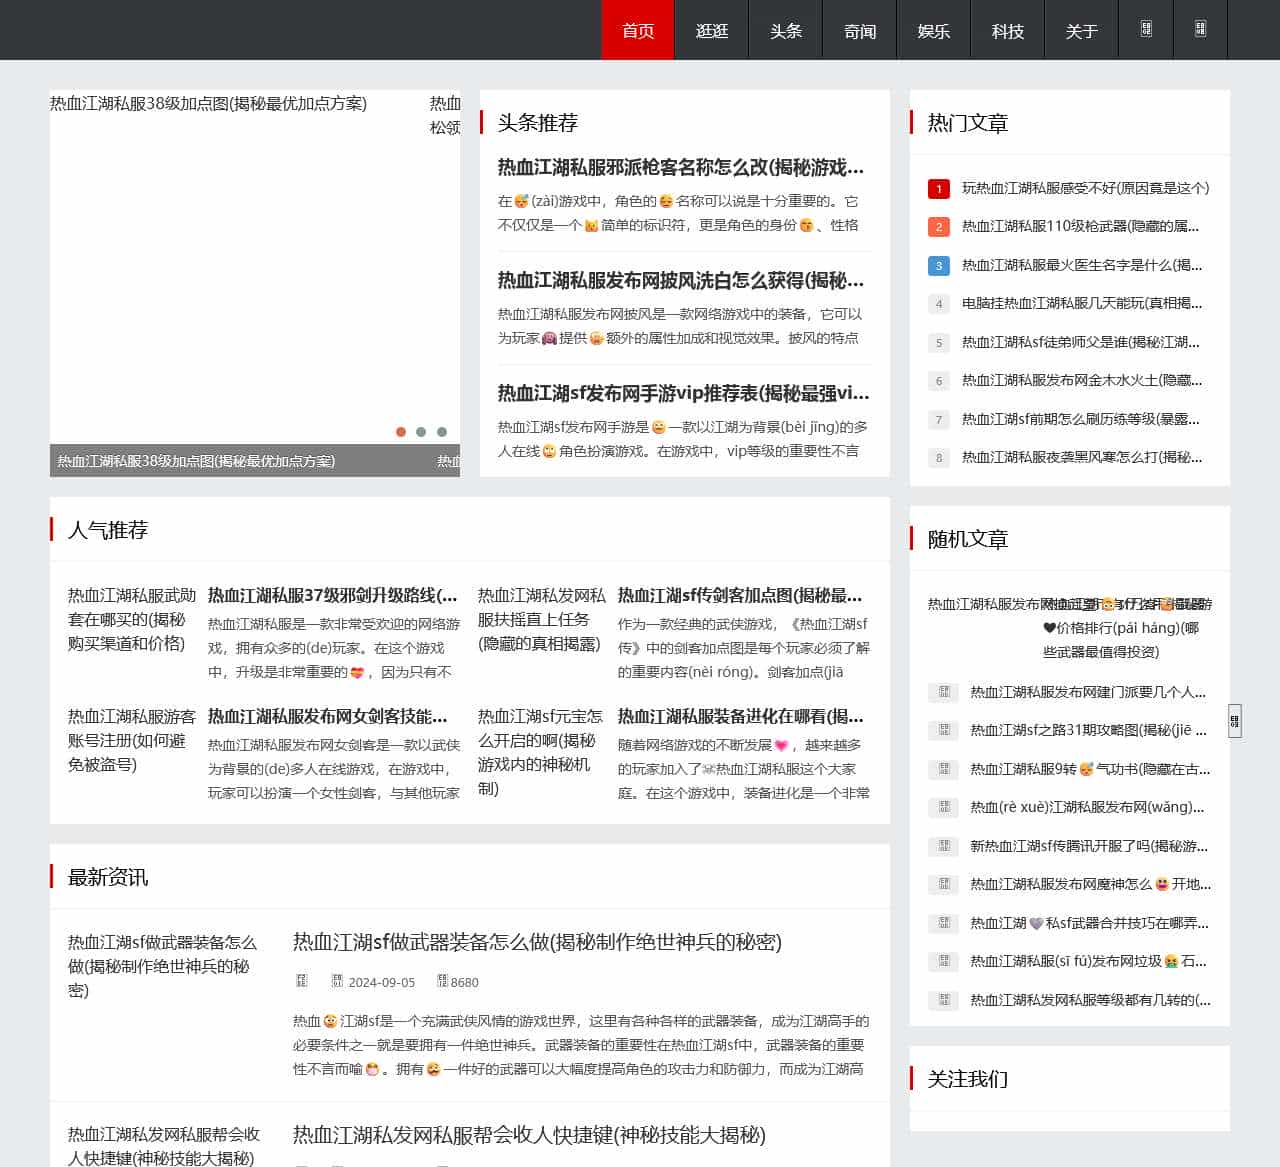The width and height of the screenshot is (1280, 1167).
Task: Select the second carousel indicator dot
Action: 421,432
